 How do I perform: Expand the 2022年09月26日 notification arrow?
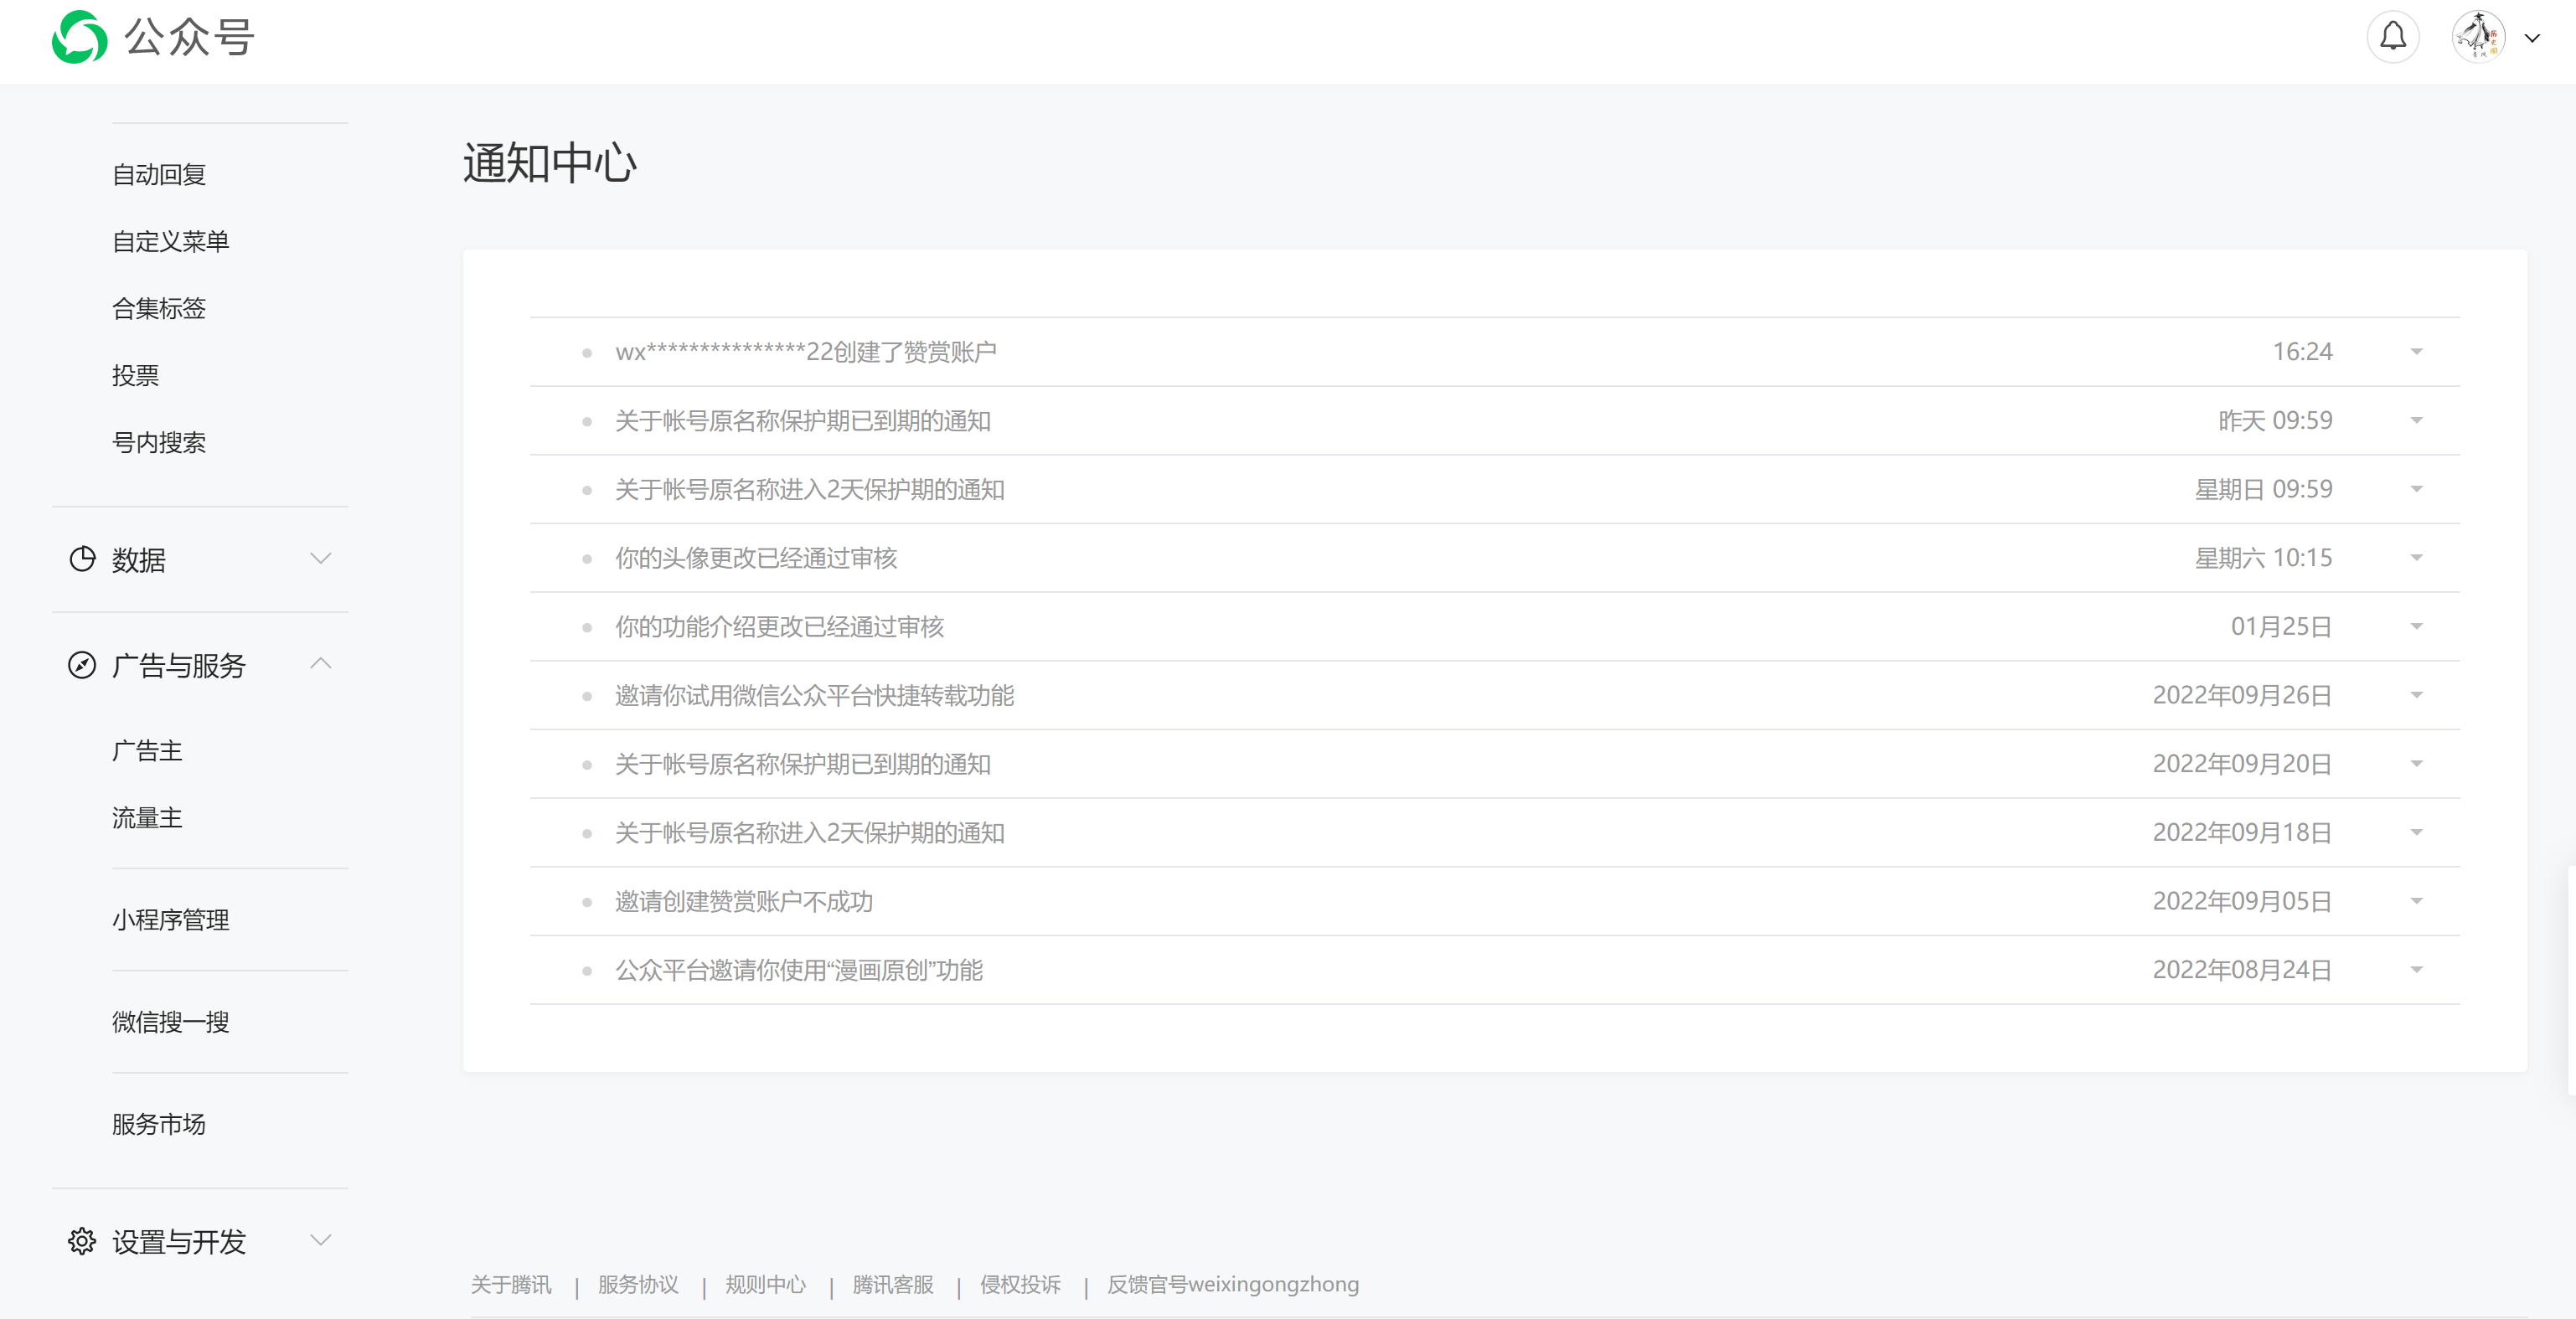pyautogui.click(x=2416, y=695)
